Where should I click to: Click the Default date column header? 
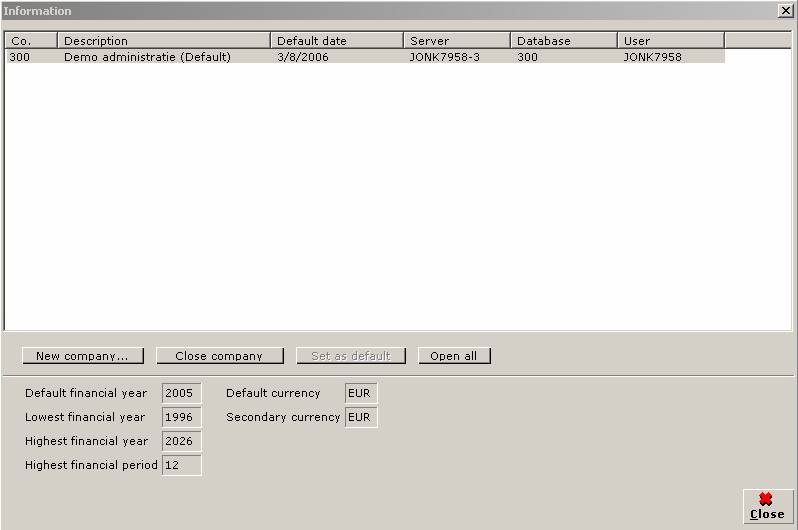tap(336, 41)
